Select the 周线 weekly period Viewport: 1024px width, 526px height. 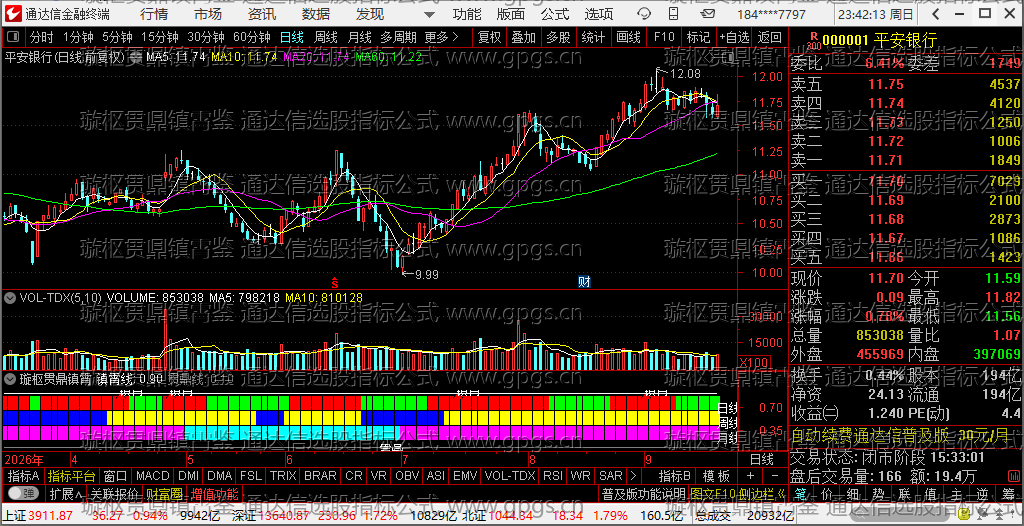(325, 37)
